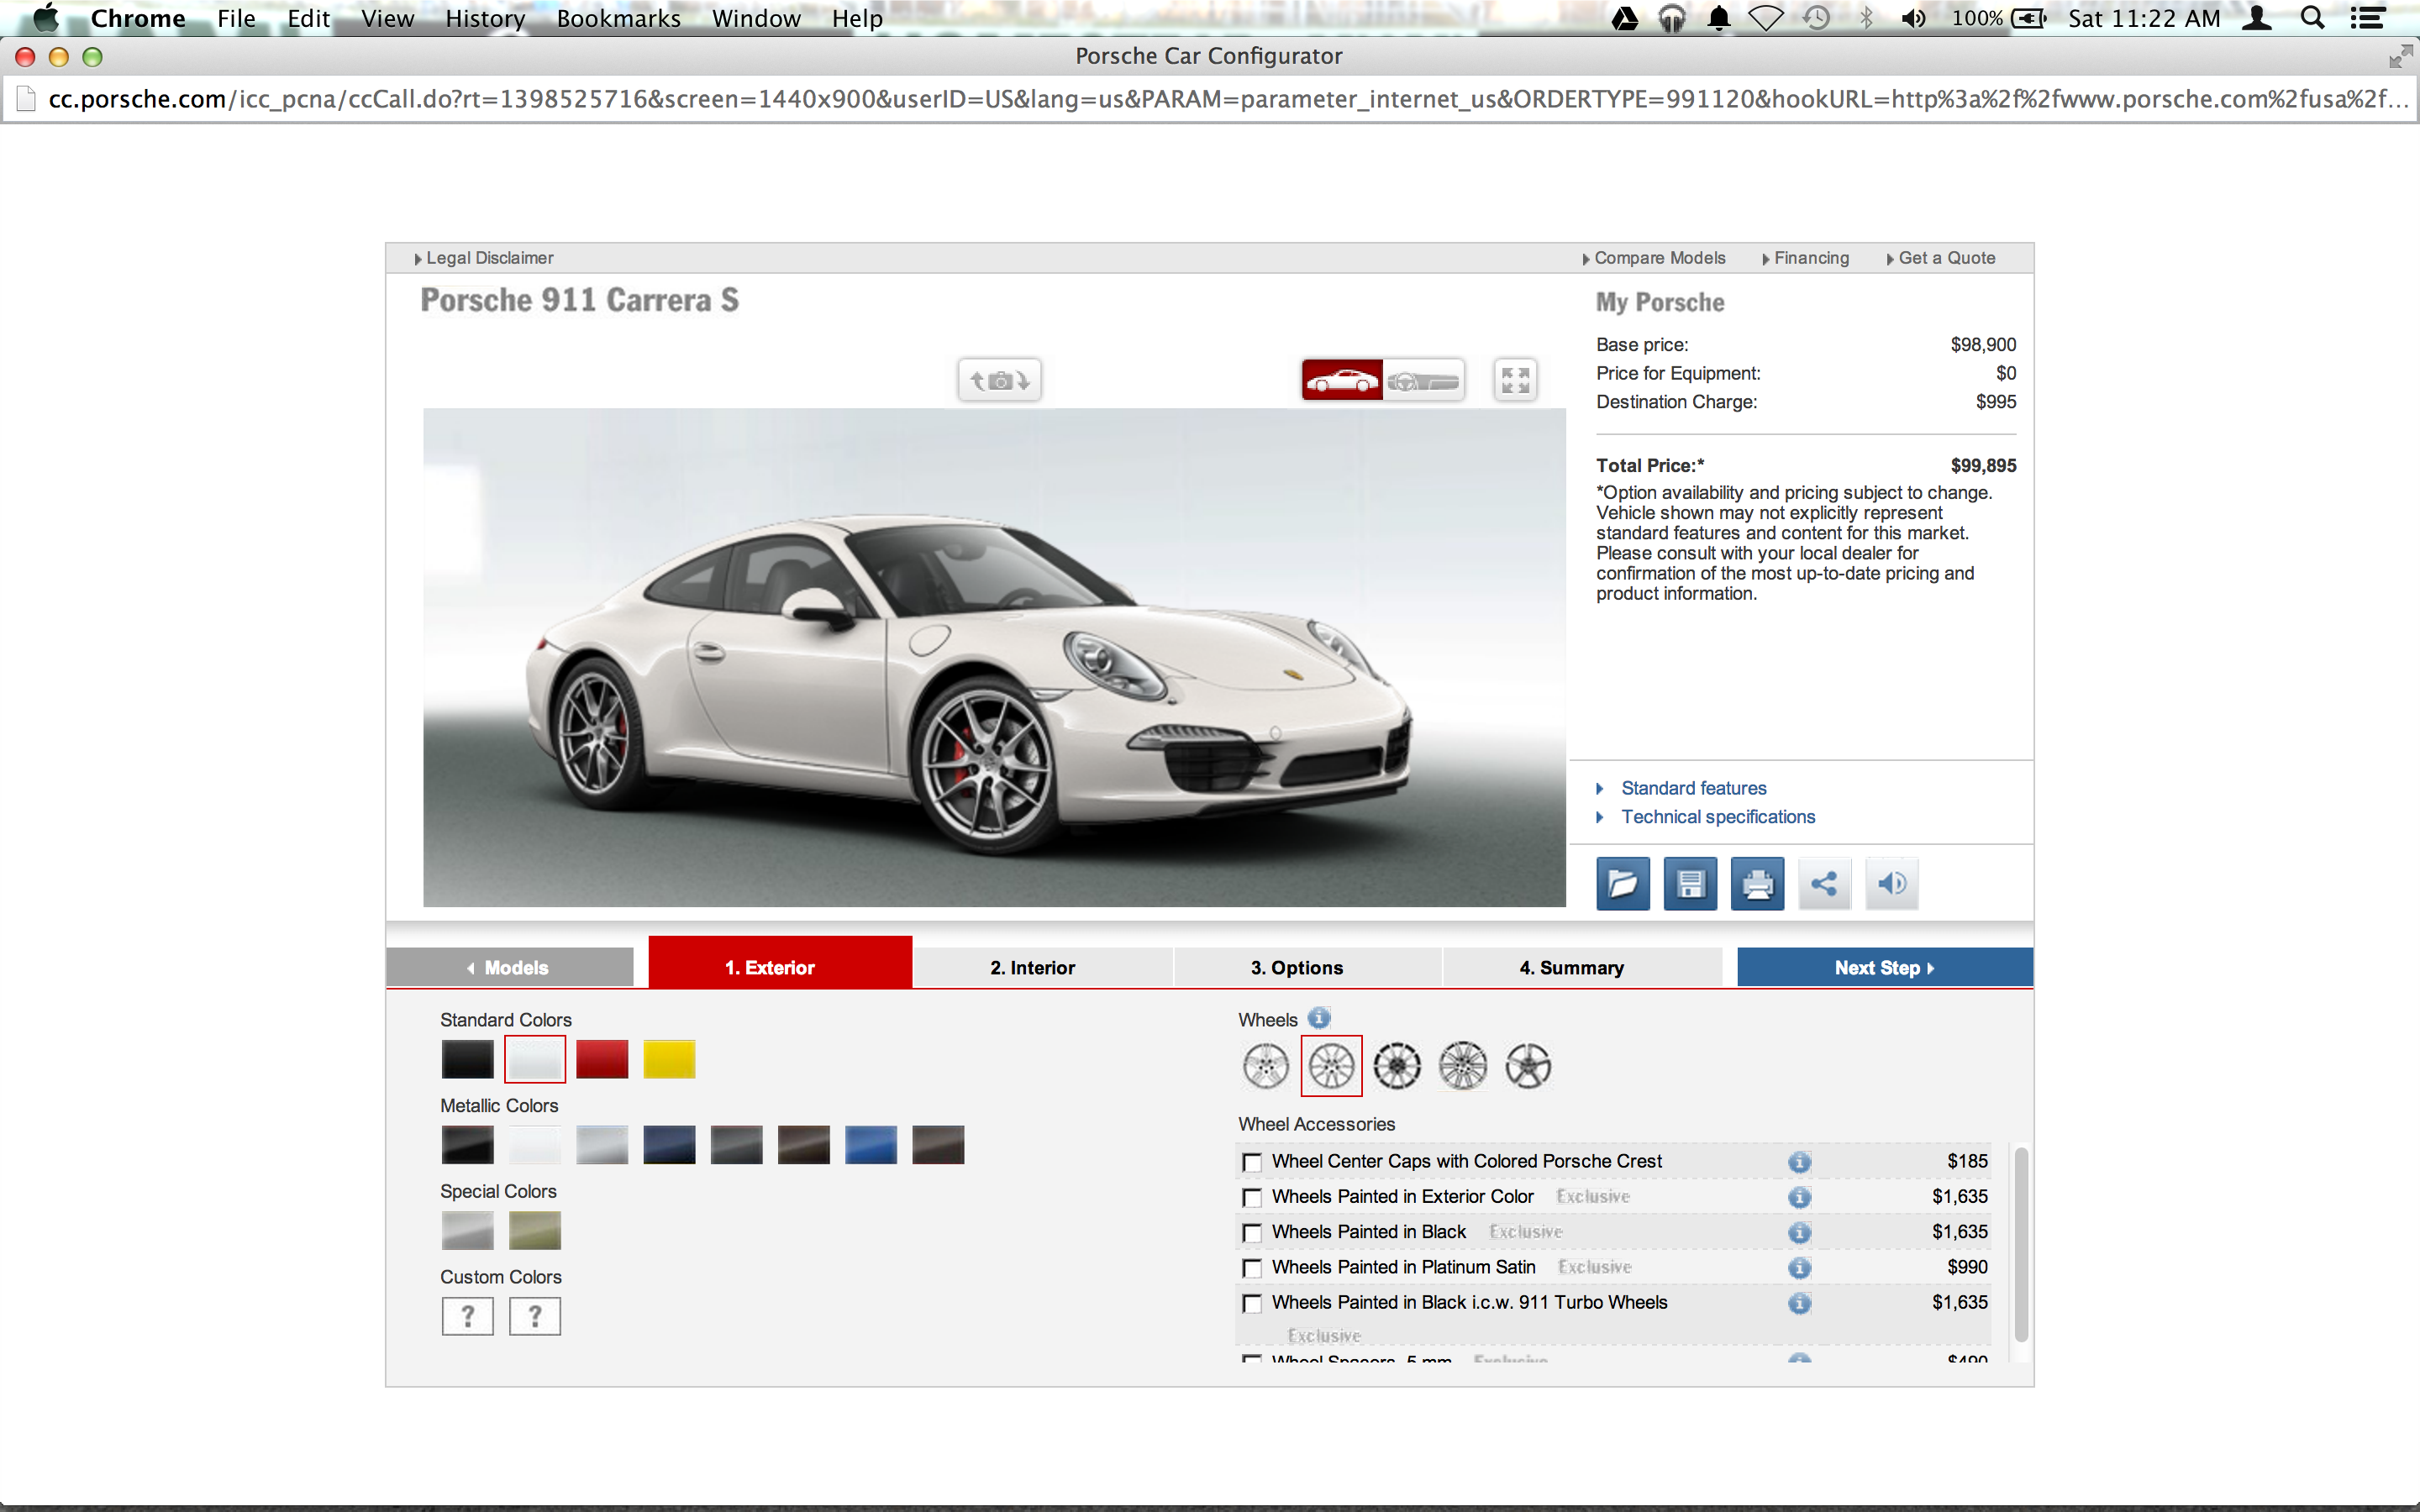Open Chrome View menu

pos(387,18)
